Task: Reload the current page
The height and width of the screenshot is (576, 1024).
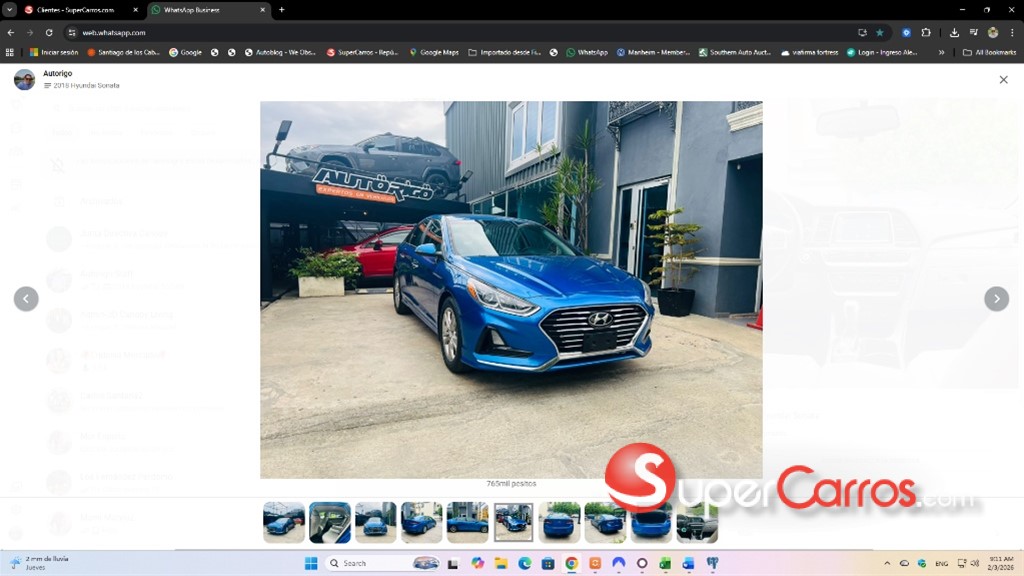Action: 49,32
